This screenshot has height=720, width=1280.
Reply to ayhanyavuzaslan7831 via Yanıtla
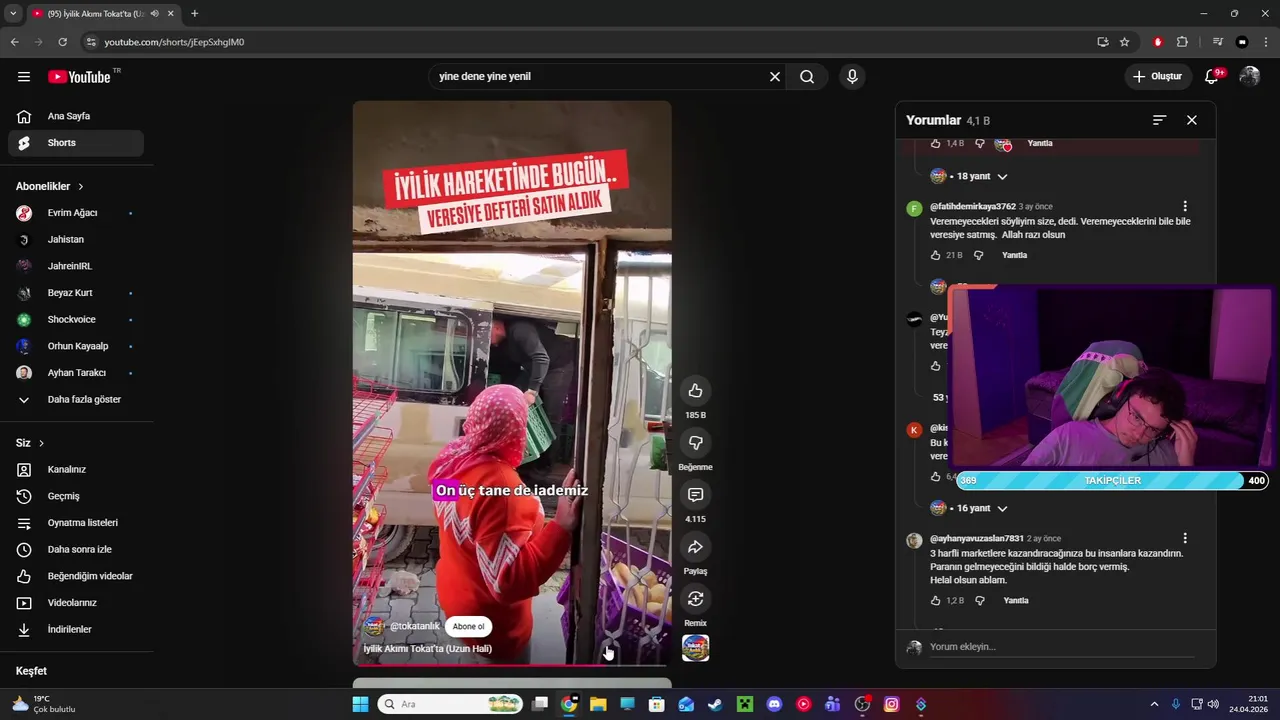coord(1015,601)
